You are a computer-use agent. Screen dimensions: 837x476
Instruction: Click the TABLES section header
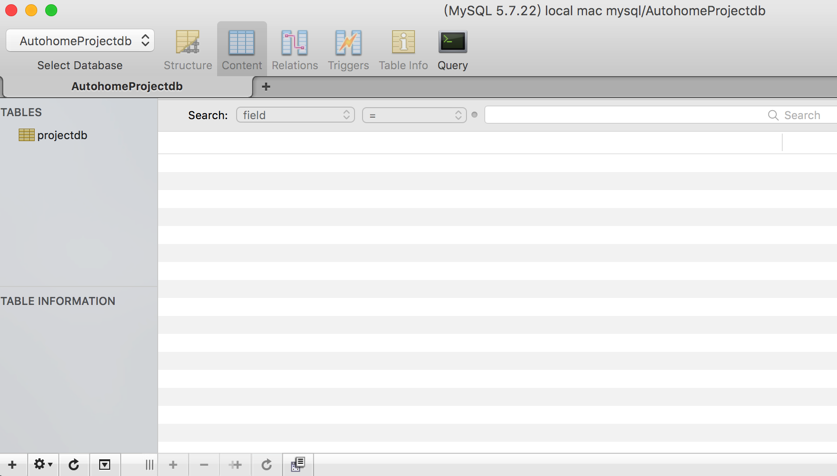tap(21, 113)
